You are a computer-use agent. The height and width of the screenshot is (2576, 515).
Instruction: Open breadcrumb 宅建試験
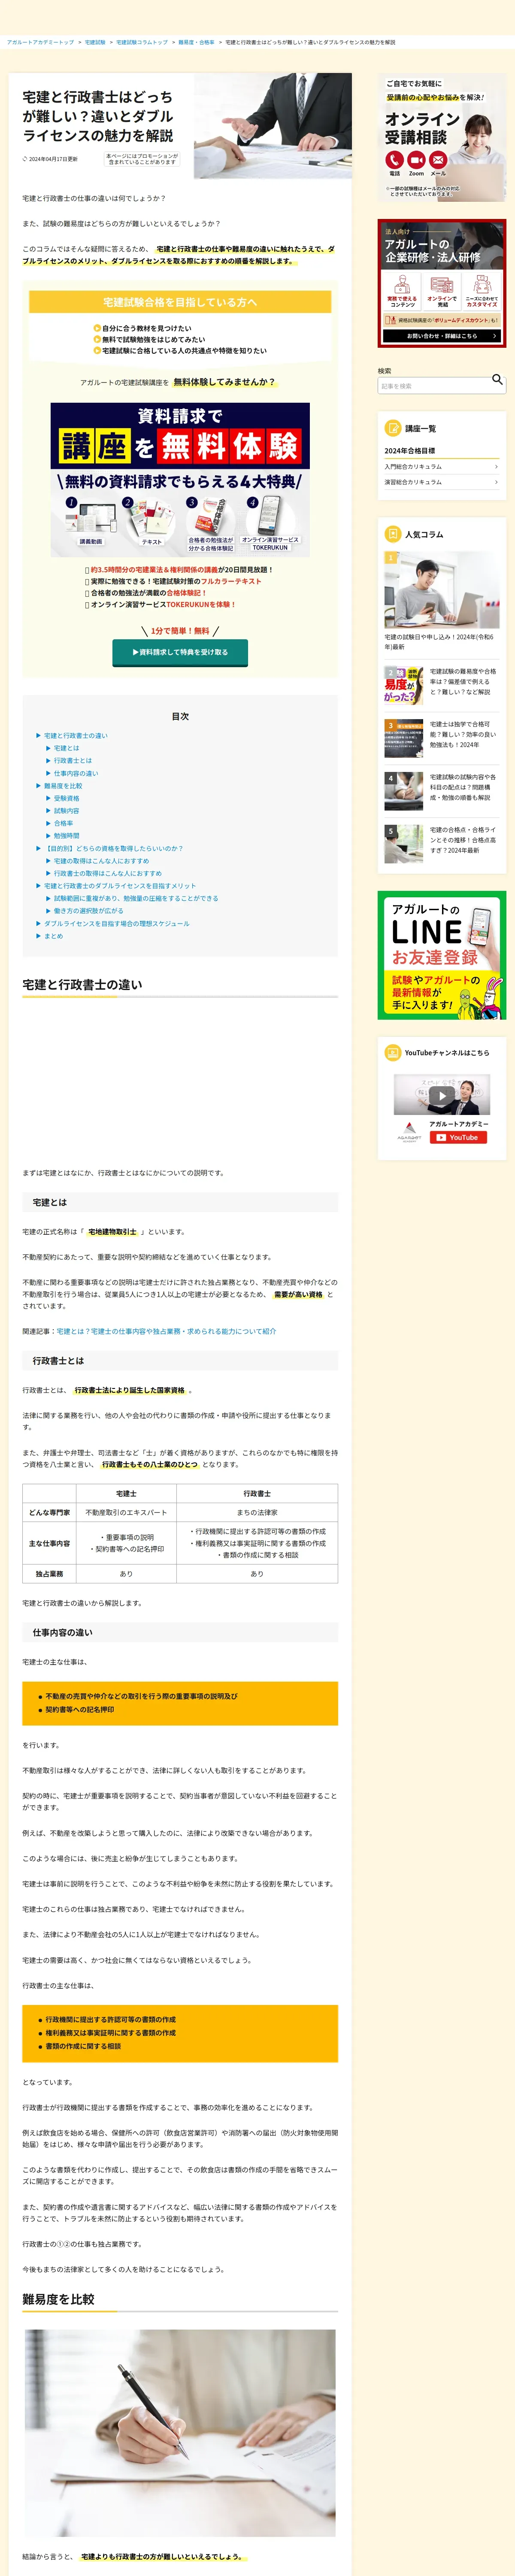tap(95, 42)
